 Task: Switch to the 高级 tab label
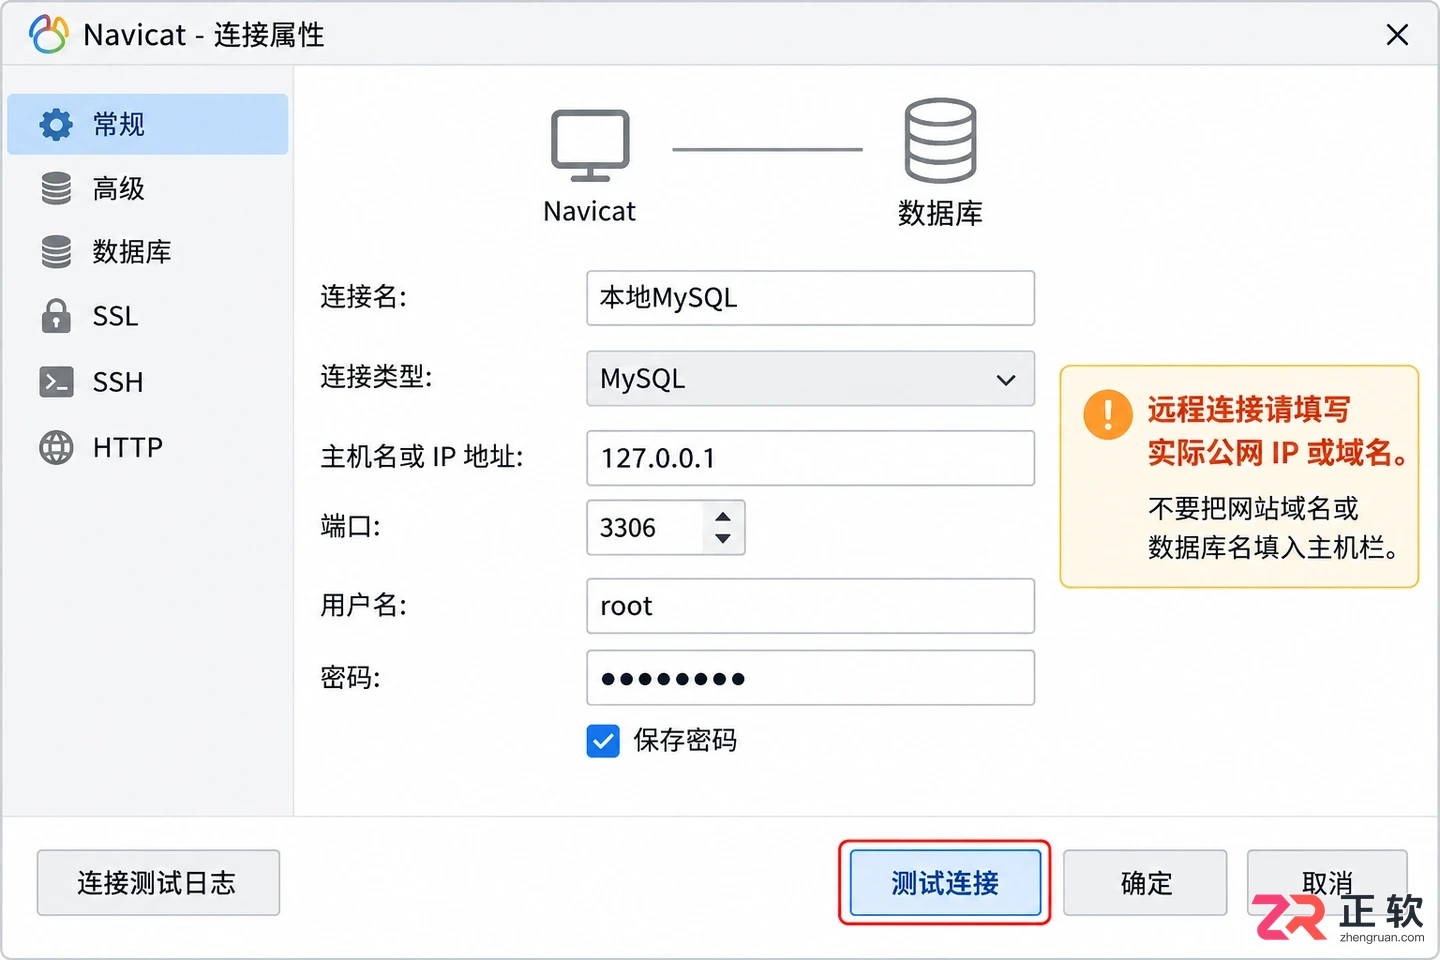(x=119, y=188)
